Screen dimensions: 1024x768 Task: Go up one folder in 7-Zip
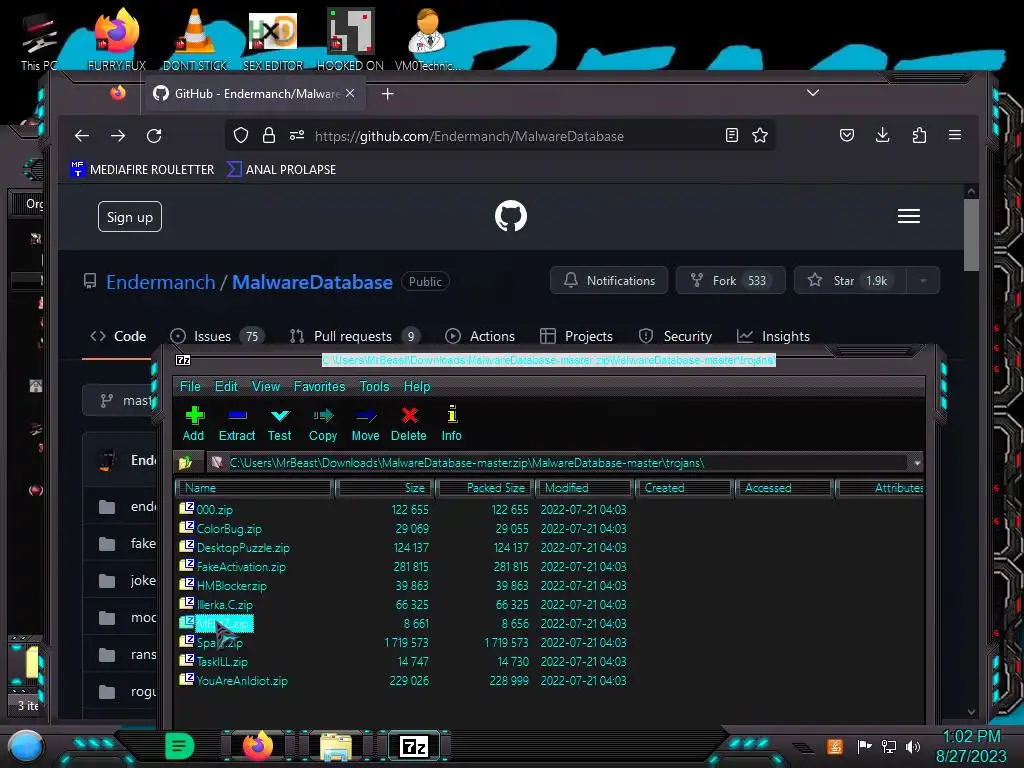coord(186,462)
